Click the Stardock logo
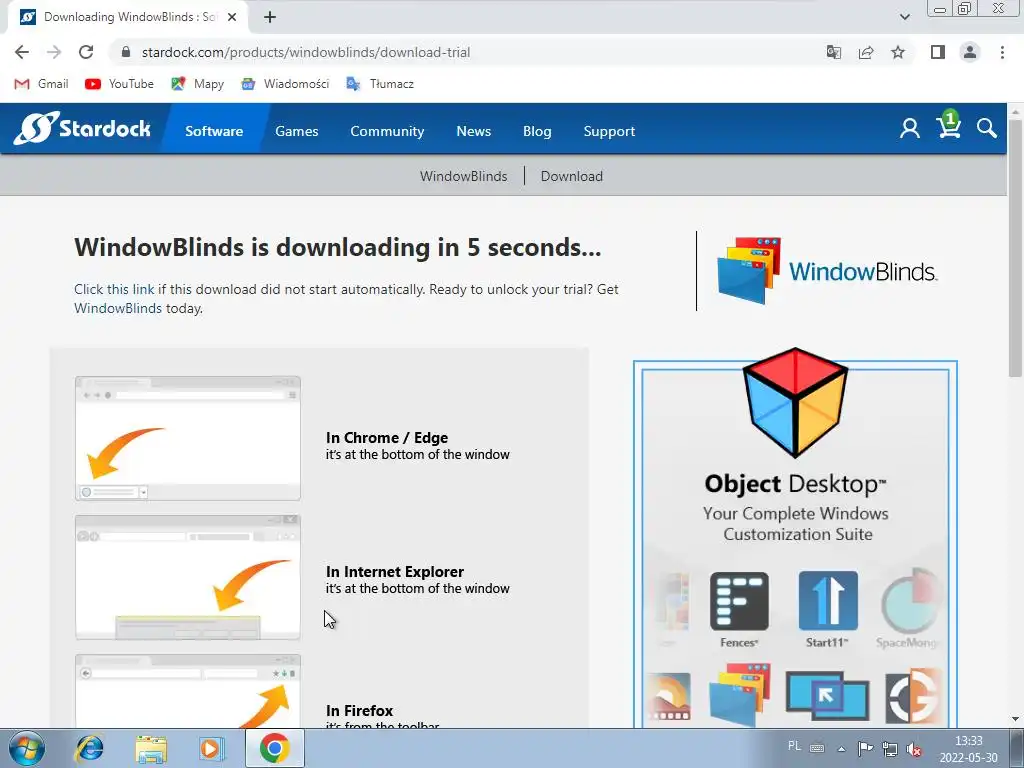1024x768 pixels. click(82, 128)
